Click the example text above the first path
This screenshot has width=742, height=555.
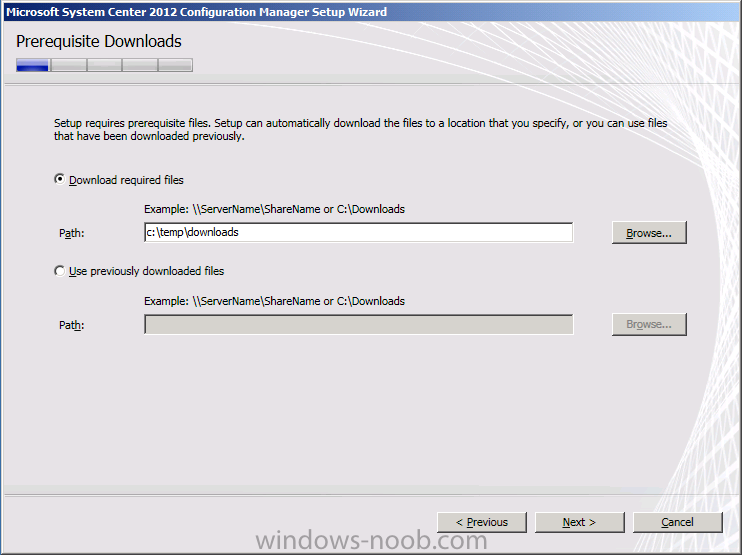click(274, 209)
